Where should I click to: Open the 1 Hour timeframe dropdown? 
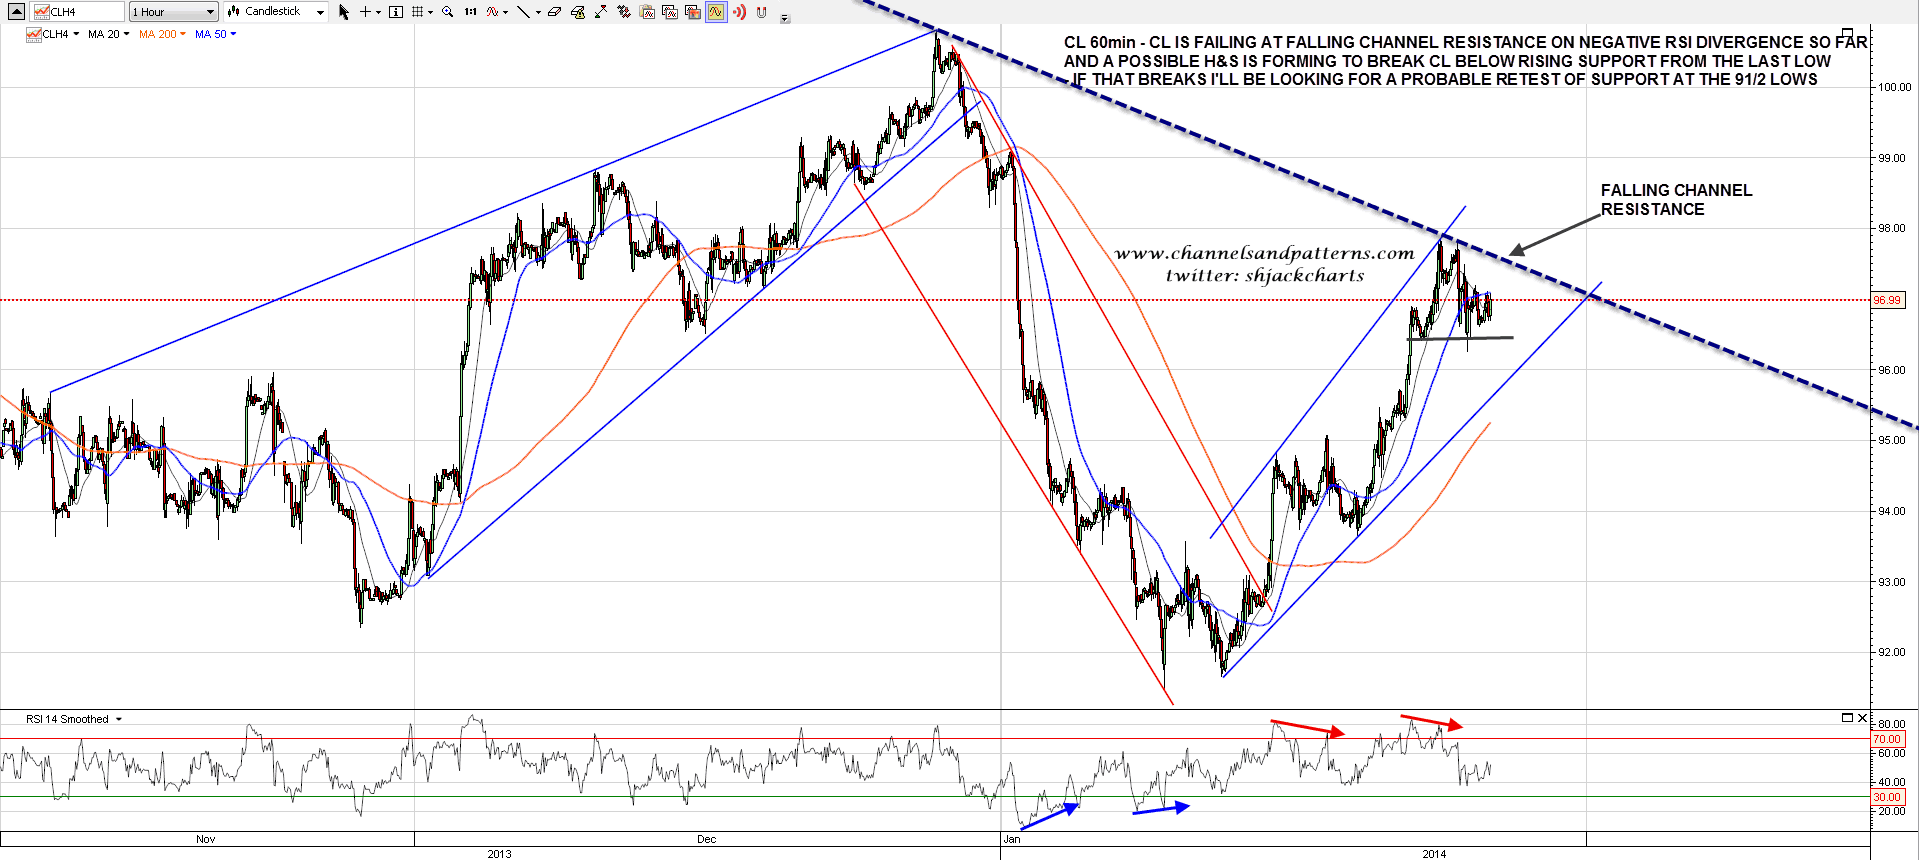point(173,12)
